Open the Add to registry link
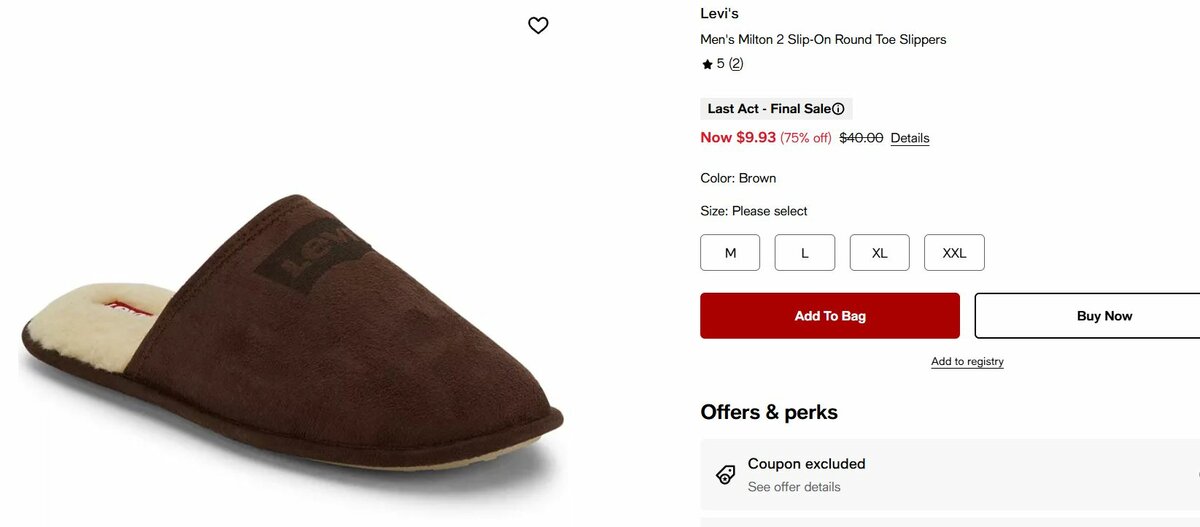 [x=967, y=362]
